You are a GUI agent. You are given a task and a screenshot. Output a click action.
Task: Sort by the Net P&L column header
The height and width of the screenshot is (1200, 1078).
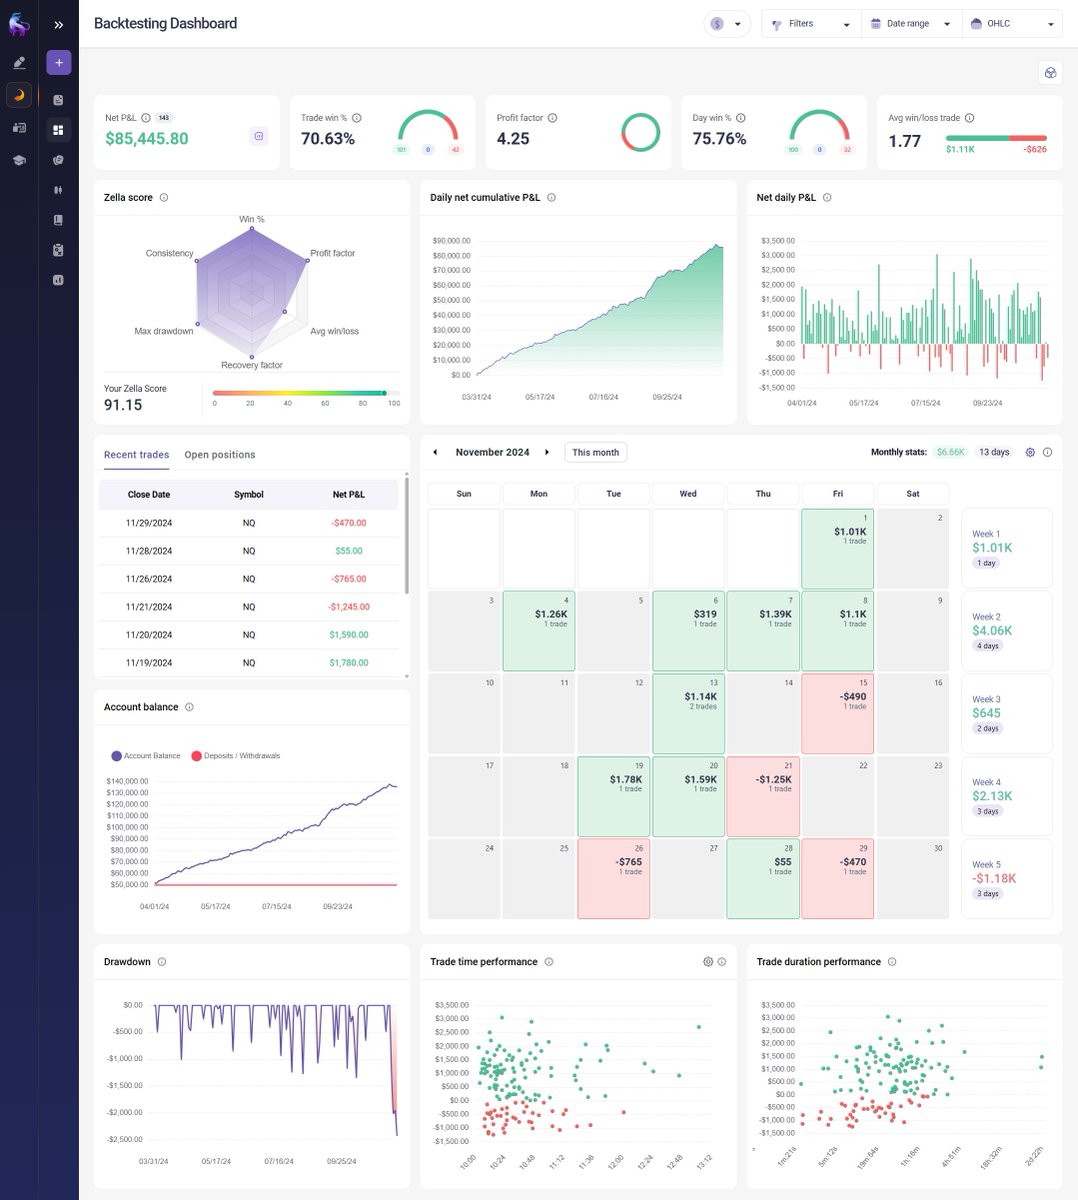(349, 495)
